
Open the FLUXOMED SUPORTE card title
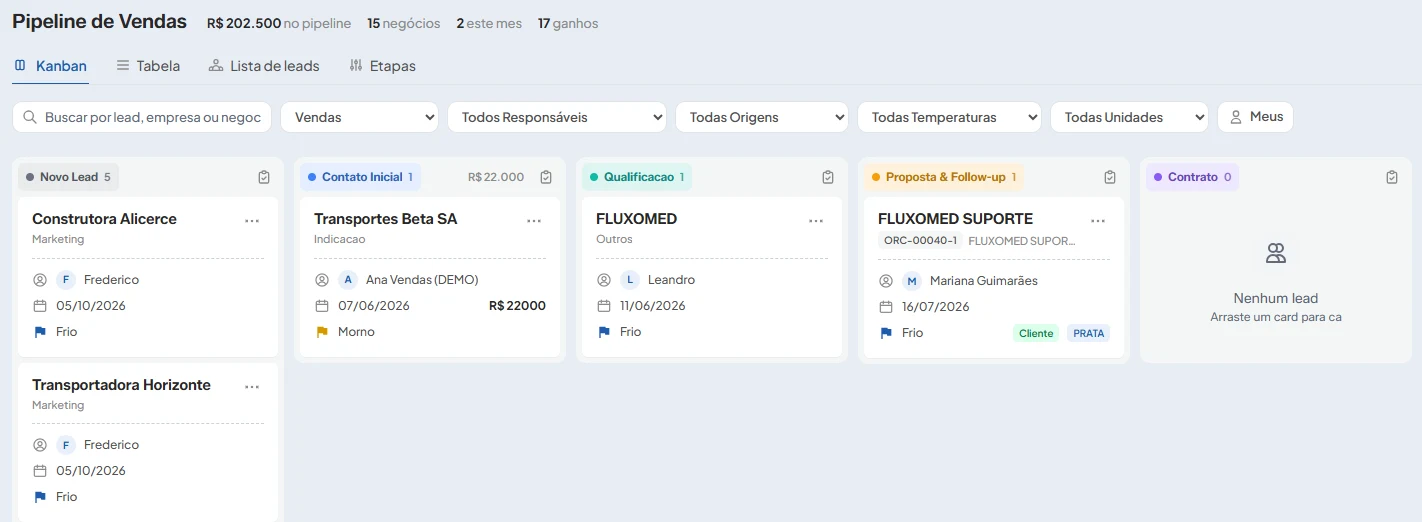[955, 219]
